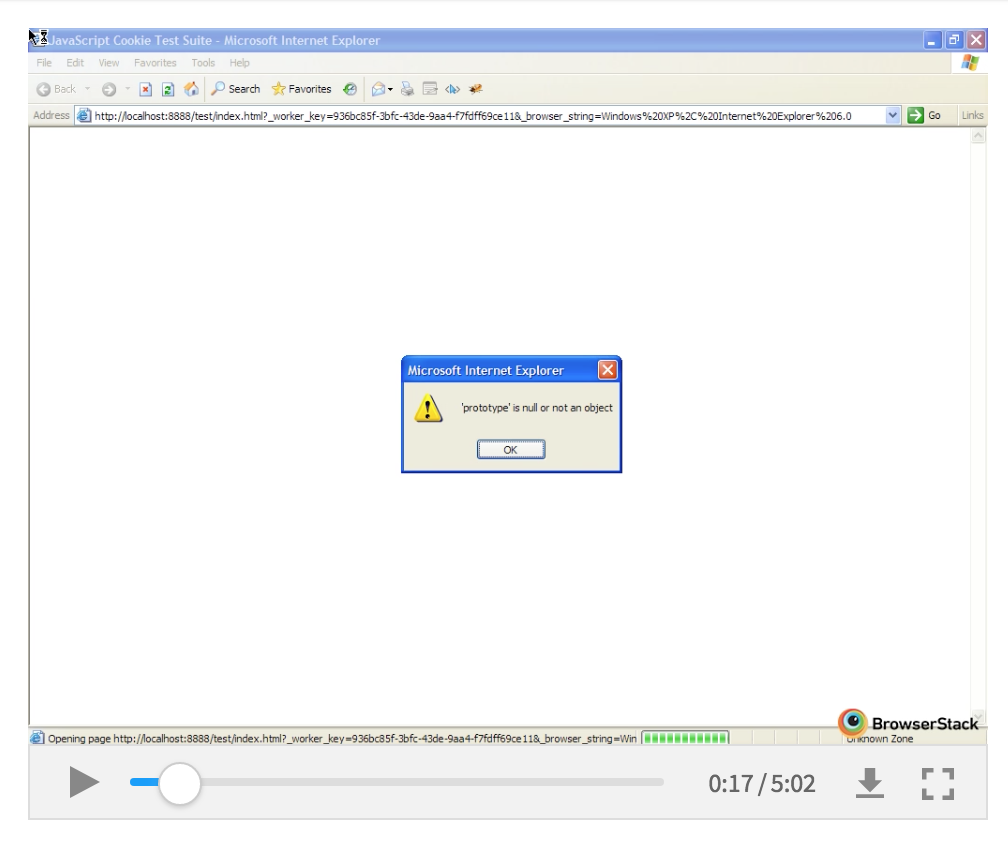Click the Messenger icon on the toolbar
The width and height of the screenshot is (1008, 852).
coord(474,89)
